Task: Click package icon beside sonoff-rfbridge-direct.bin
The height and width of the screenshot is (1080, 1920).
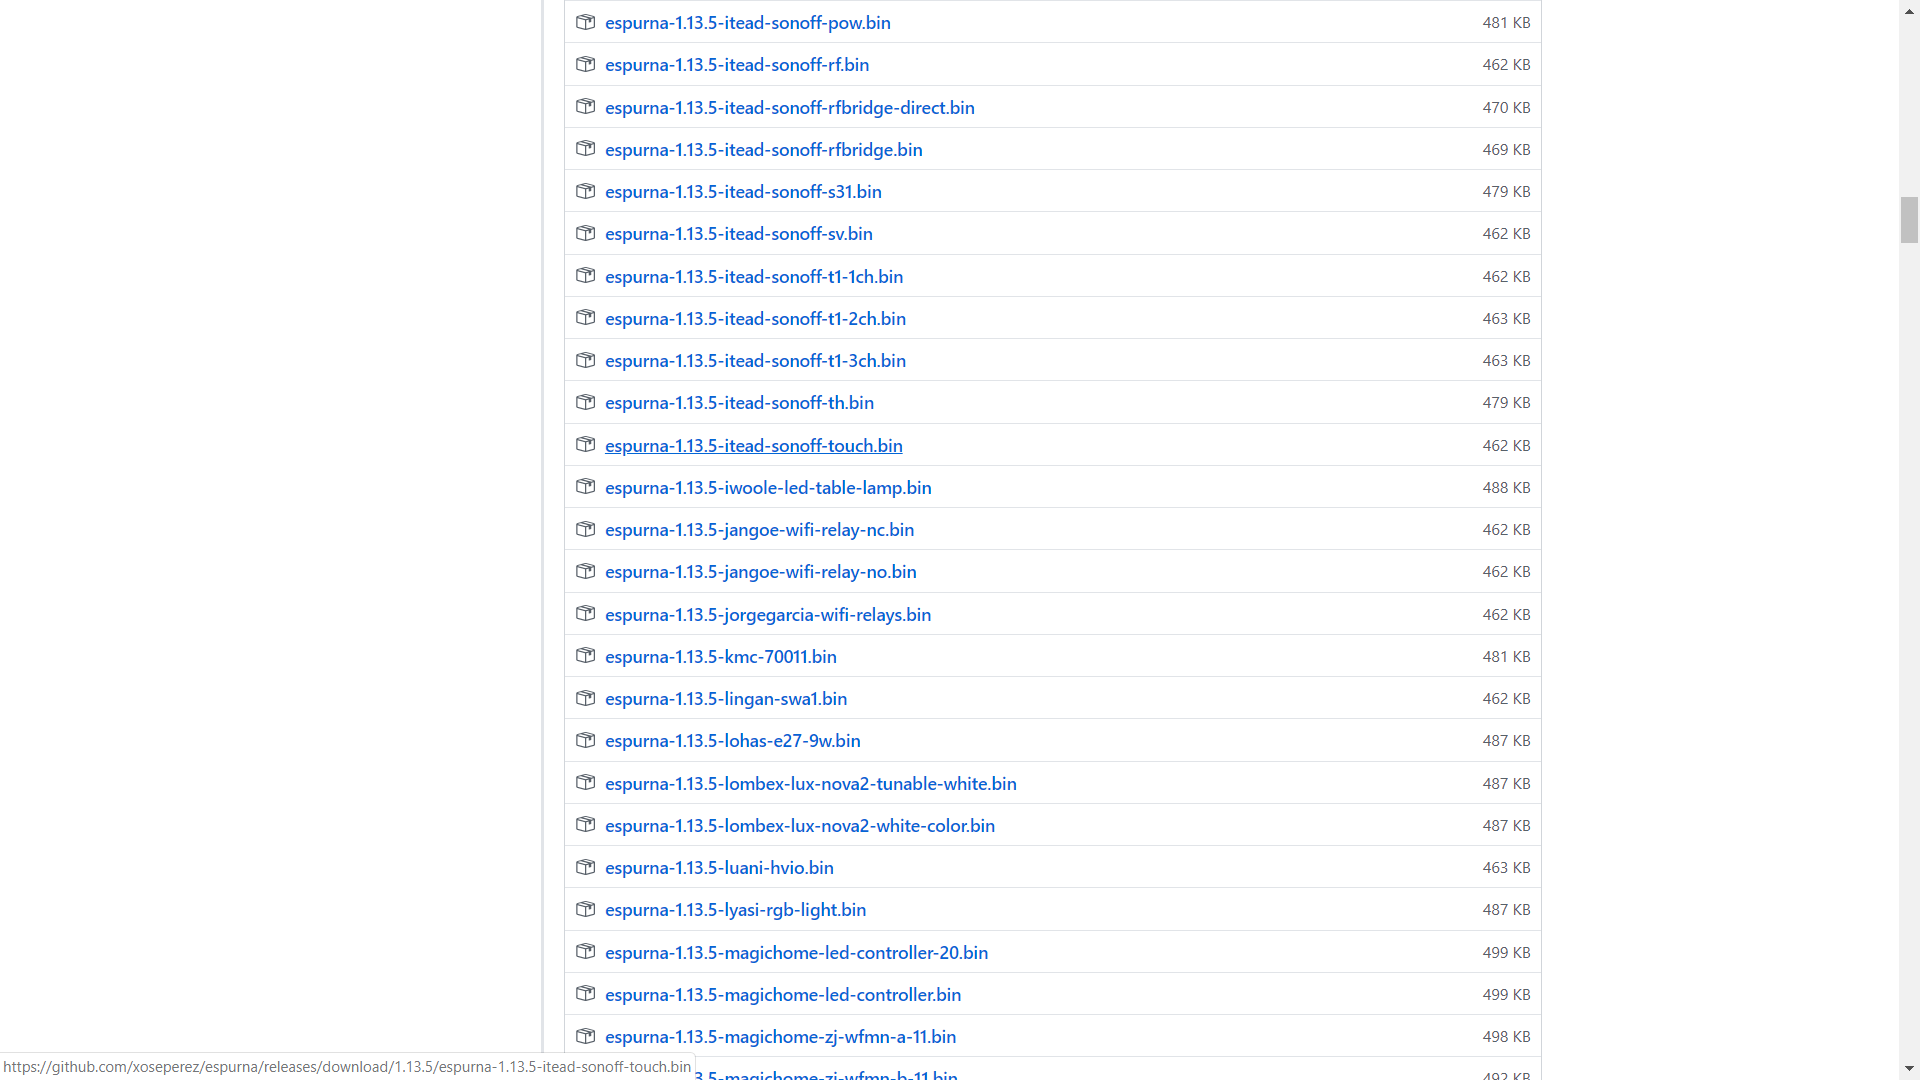Action: pyautogui.click(x=586, y=107)
